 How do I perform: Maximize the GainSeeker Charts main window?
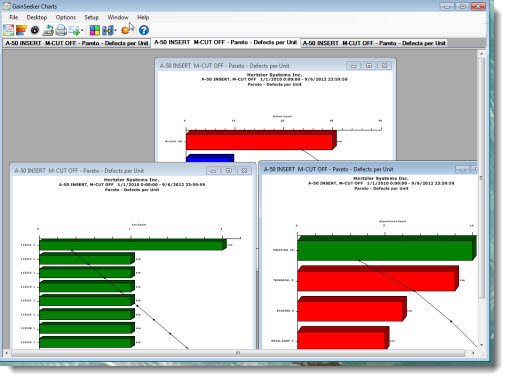coord(462,6)
